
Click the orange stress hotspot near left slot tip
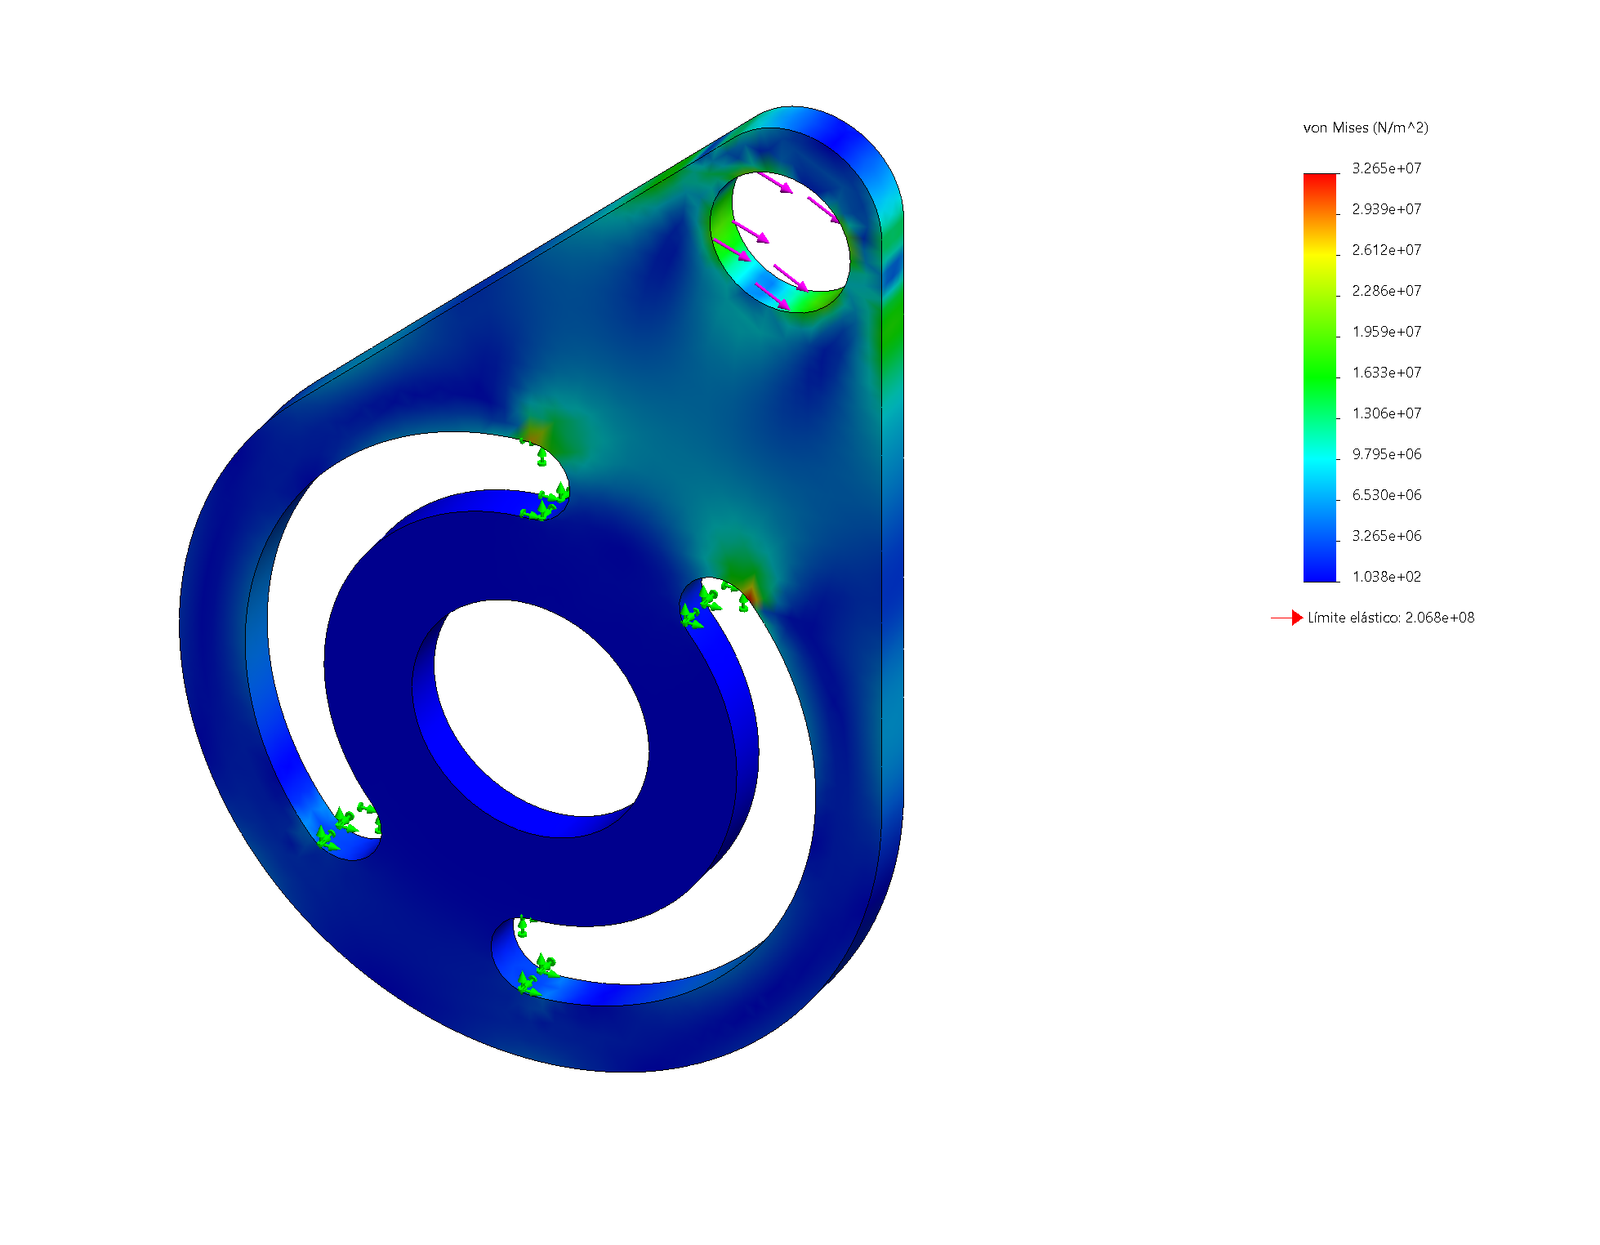[536, 434]
